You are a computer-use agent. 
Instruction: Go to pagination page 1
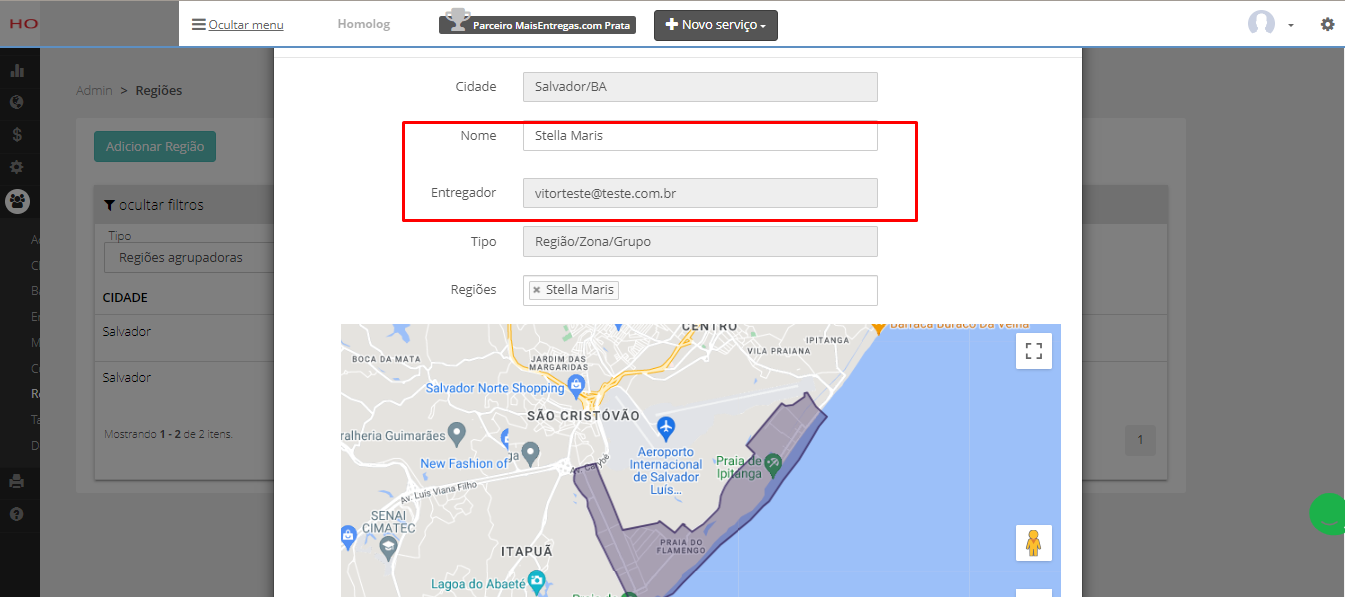tap(1140, 441)
